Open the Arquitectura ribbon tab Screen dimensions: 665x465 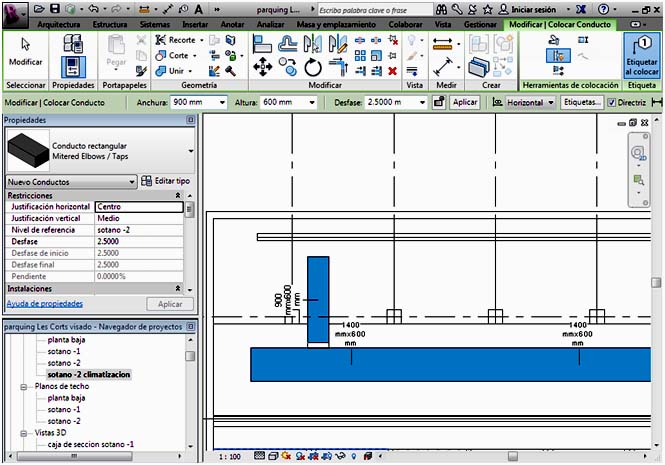tap(58, 22)
